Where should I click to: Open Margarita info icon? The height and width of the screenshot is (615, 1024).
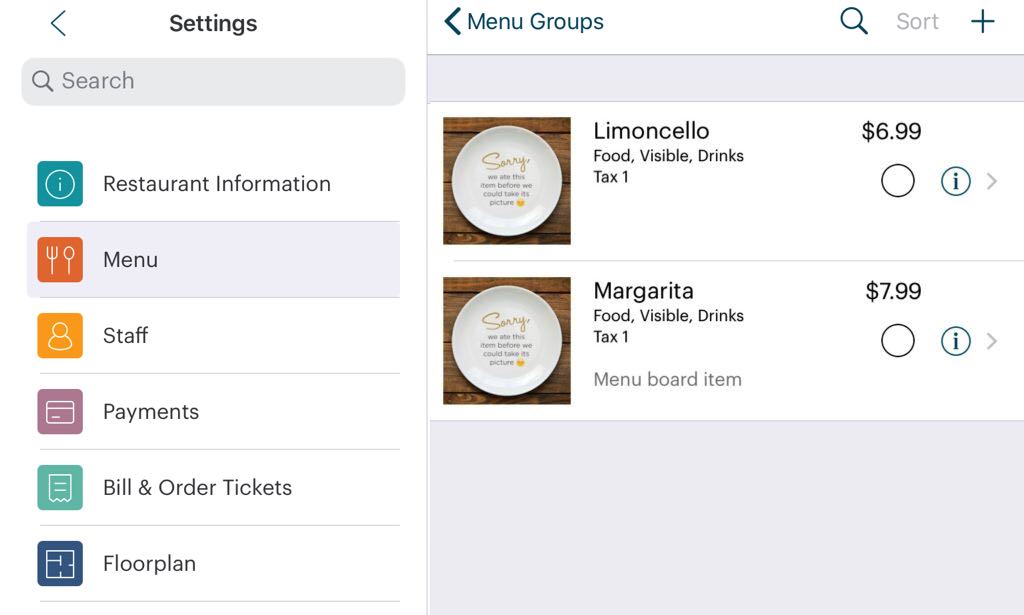pos(956,341)
